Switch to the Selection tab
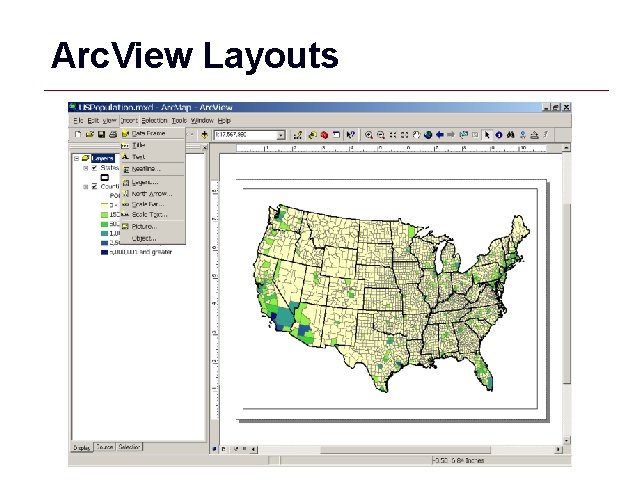Image resolution: width=640 pixels, height=480 pixels. 129,447
